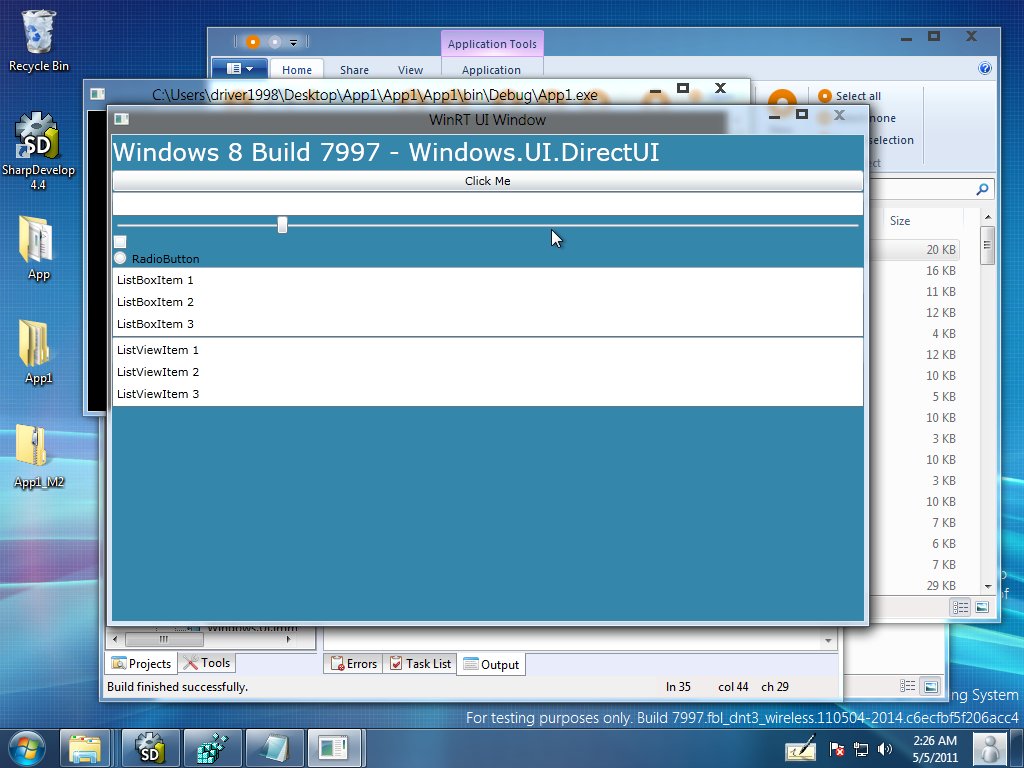Image resolution: width=1024 pixels, height=768 pixels.
Task: Click the Build finished successfully status text
Action: coord(177,686)
